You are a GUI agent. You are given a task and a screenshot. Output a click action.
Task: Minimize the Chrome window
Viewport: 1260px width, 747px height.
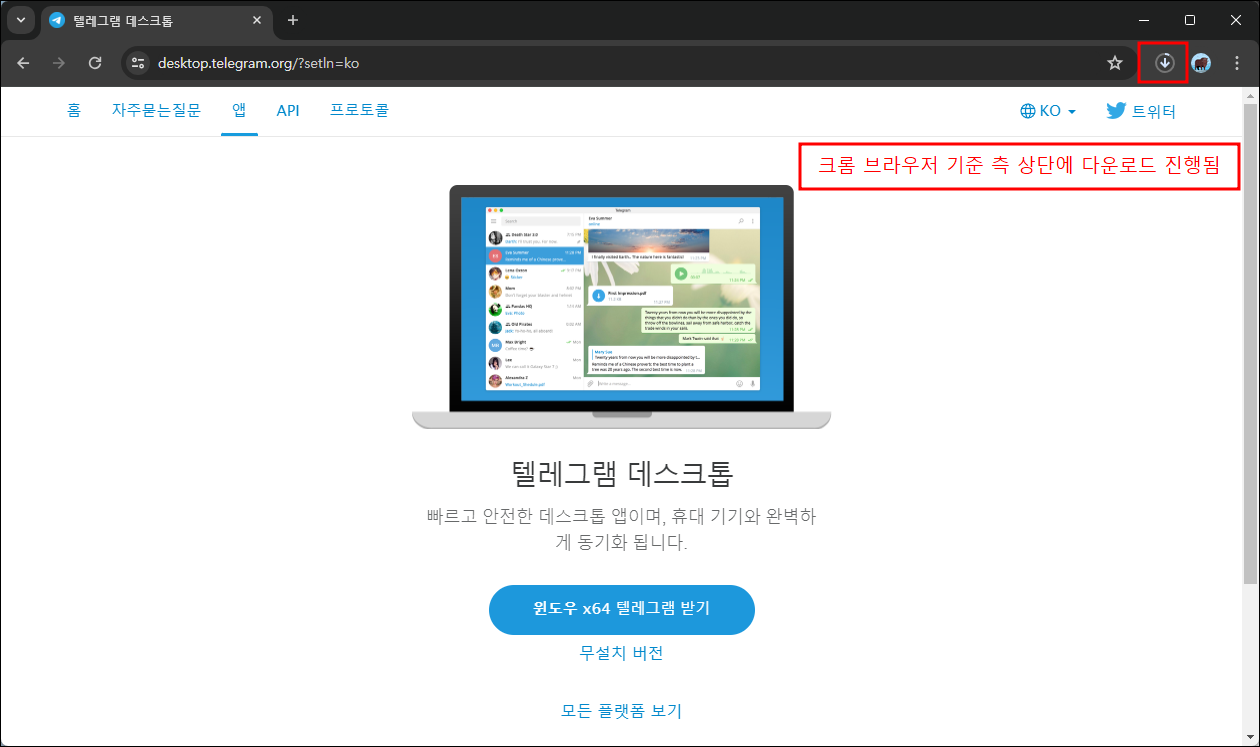tap(1143, 20)
